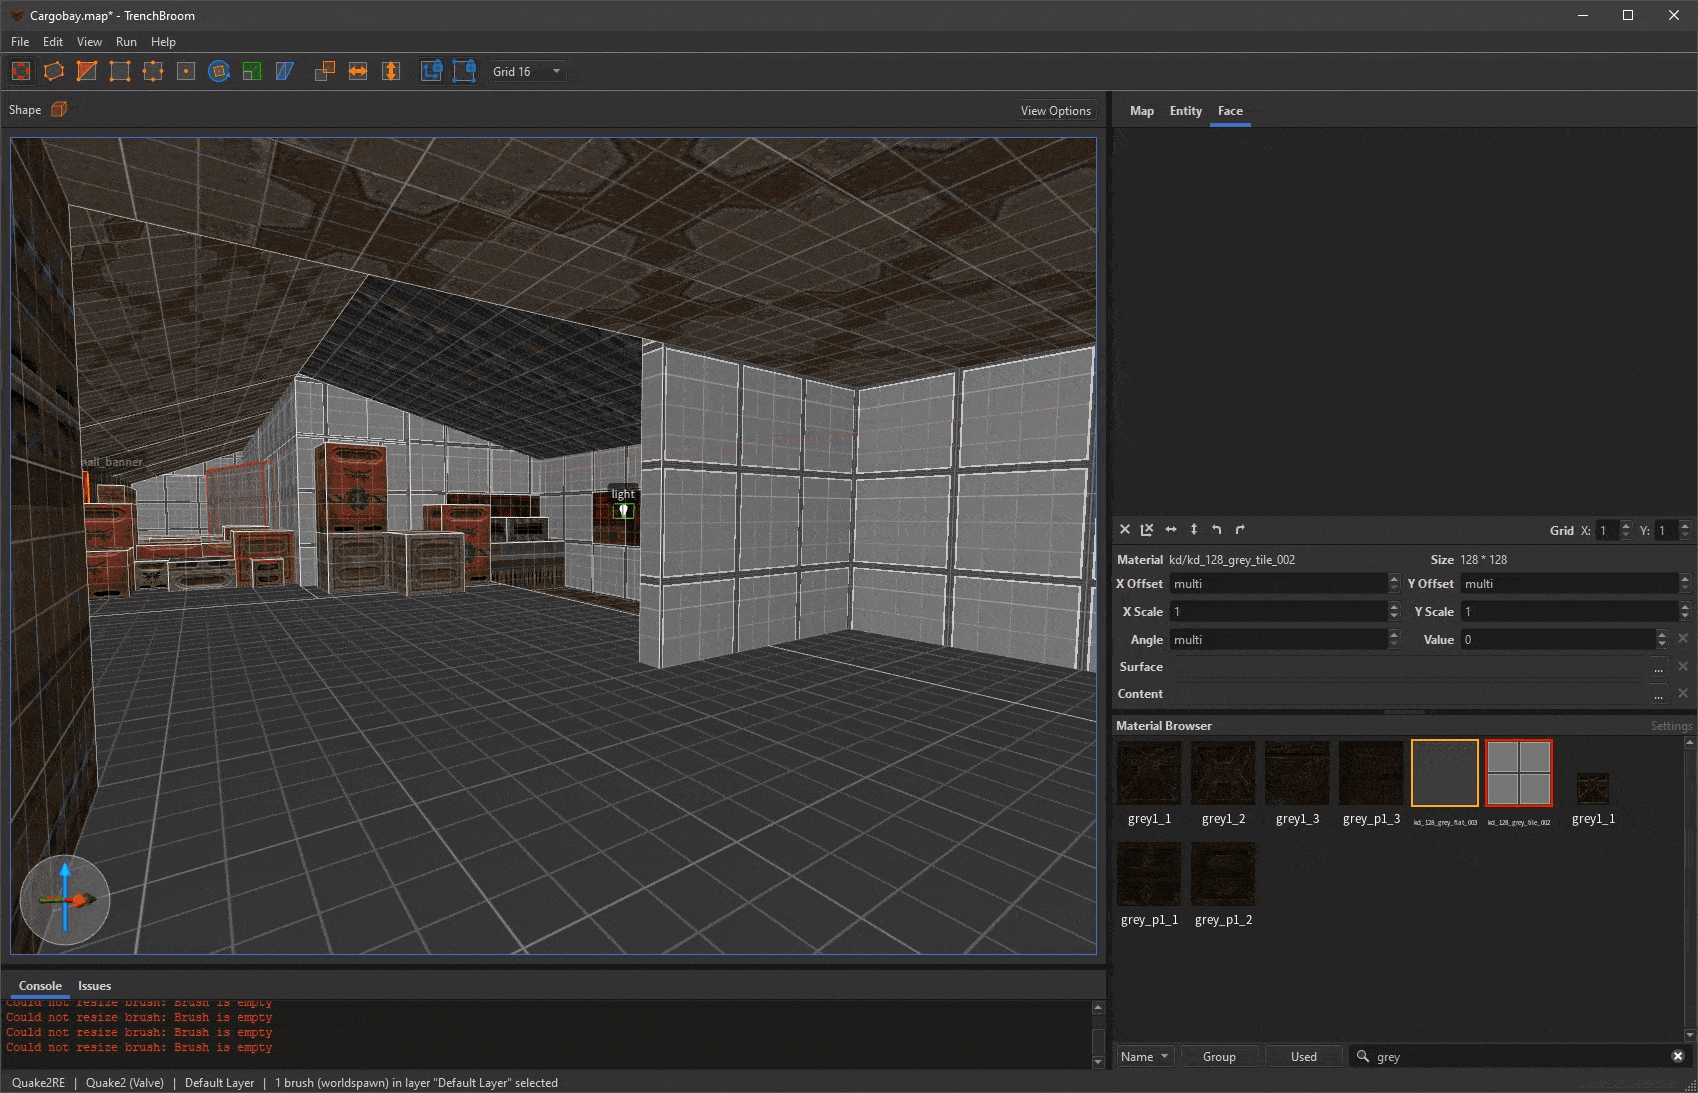Open View Options popup

point(1055,111)
